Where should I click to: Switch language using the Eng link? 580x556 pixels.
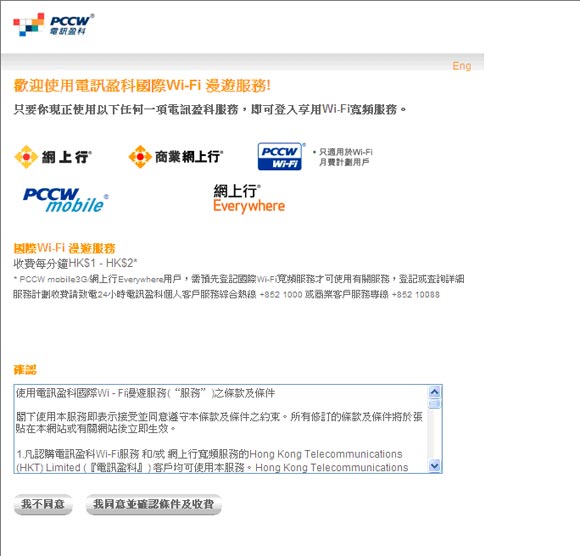coord(461,66)
